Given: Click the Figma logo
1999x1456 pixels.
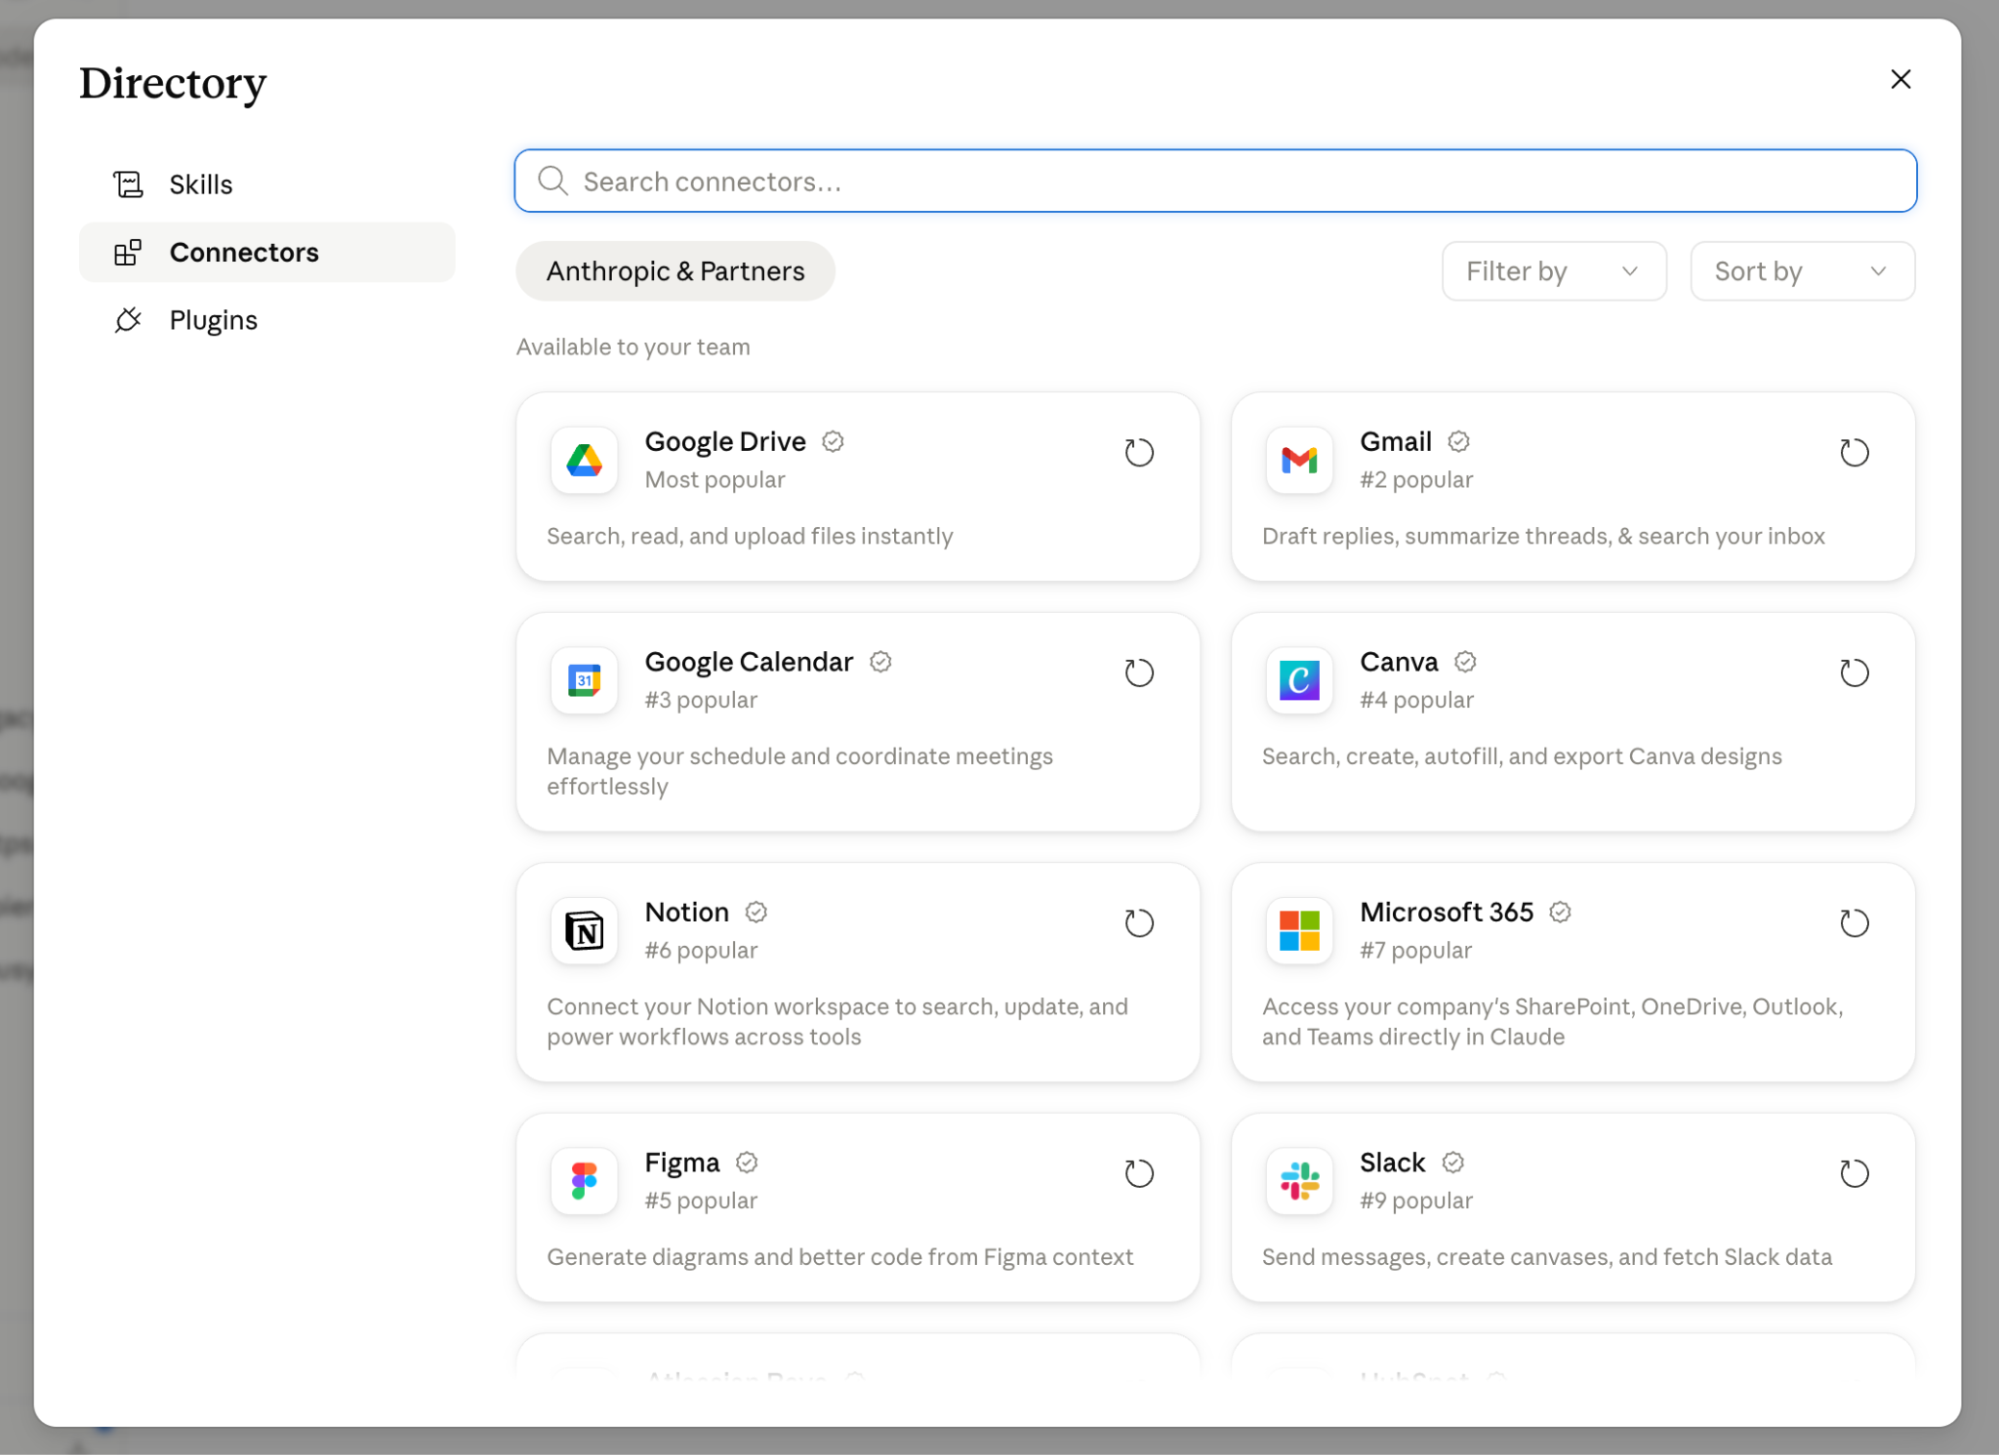Looking at the screenshot, I should (x=584, y=1180).
